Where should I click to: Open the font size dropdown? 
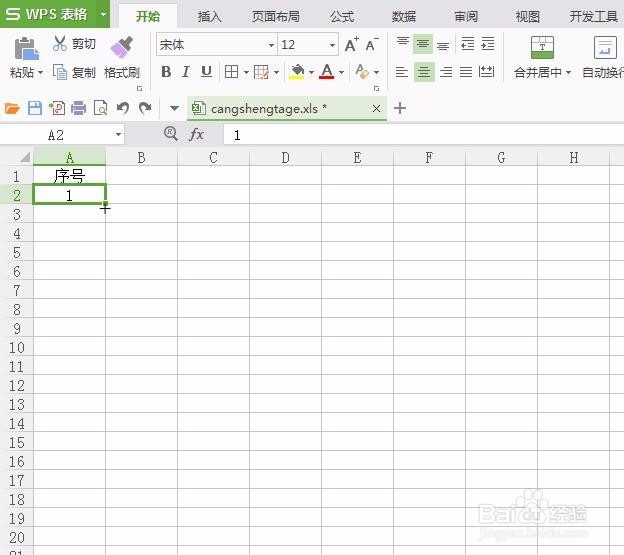[332, 45]
